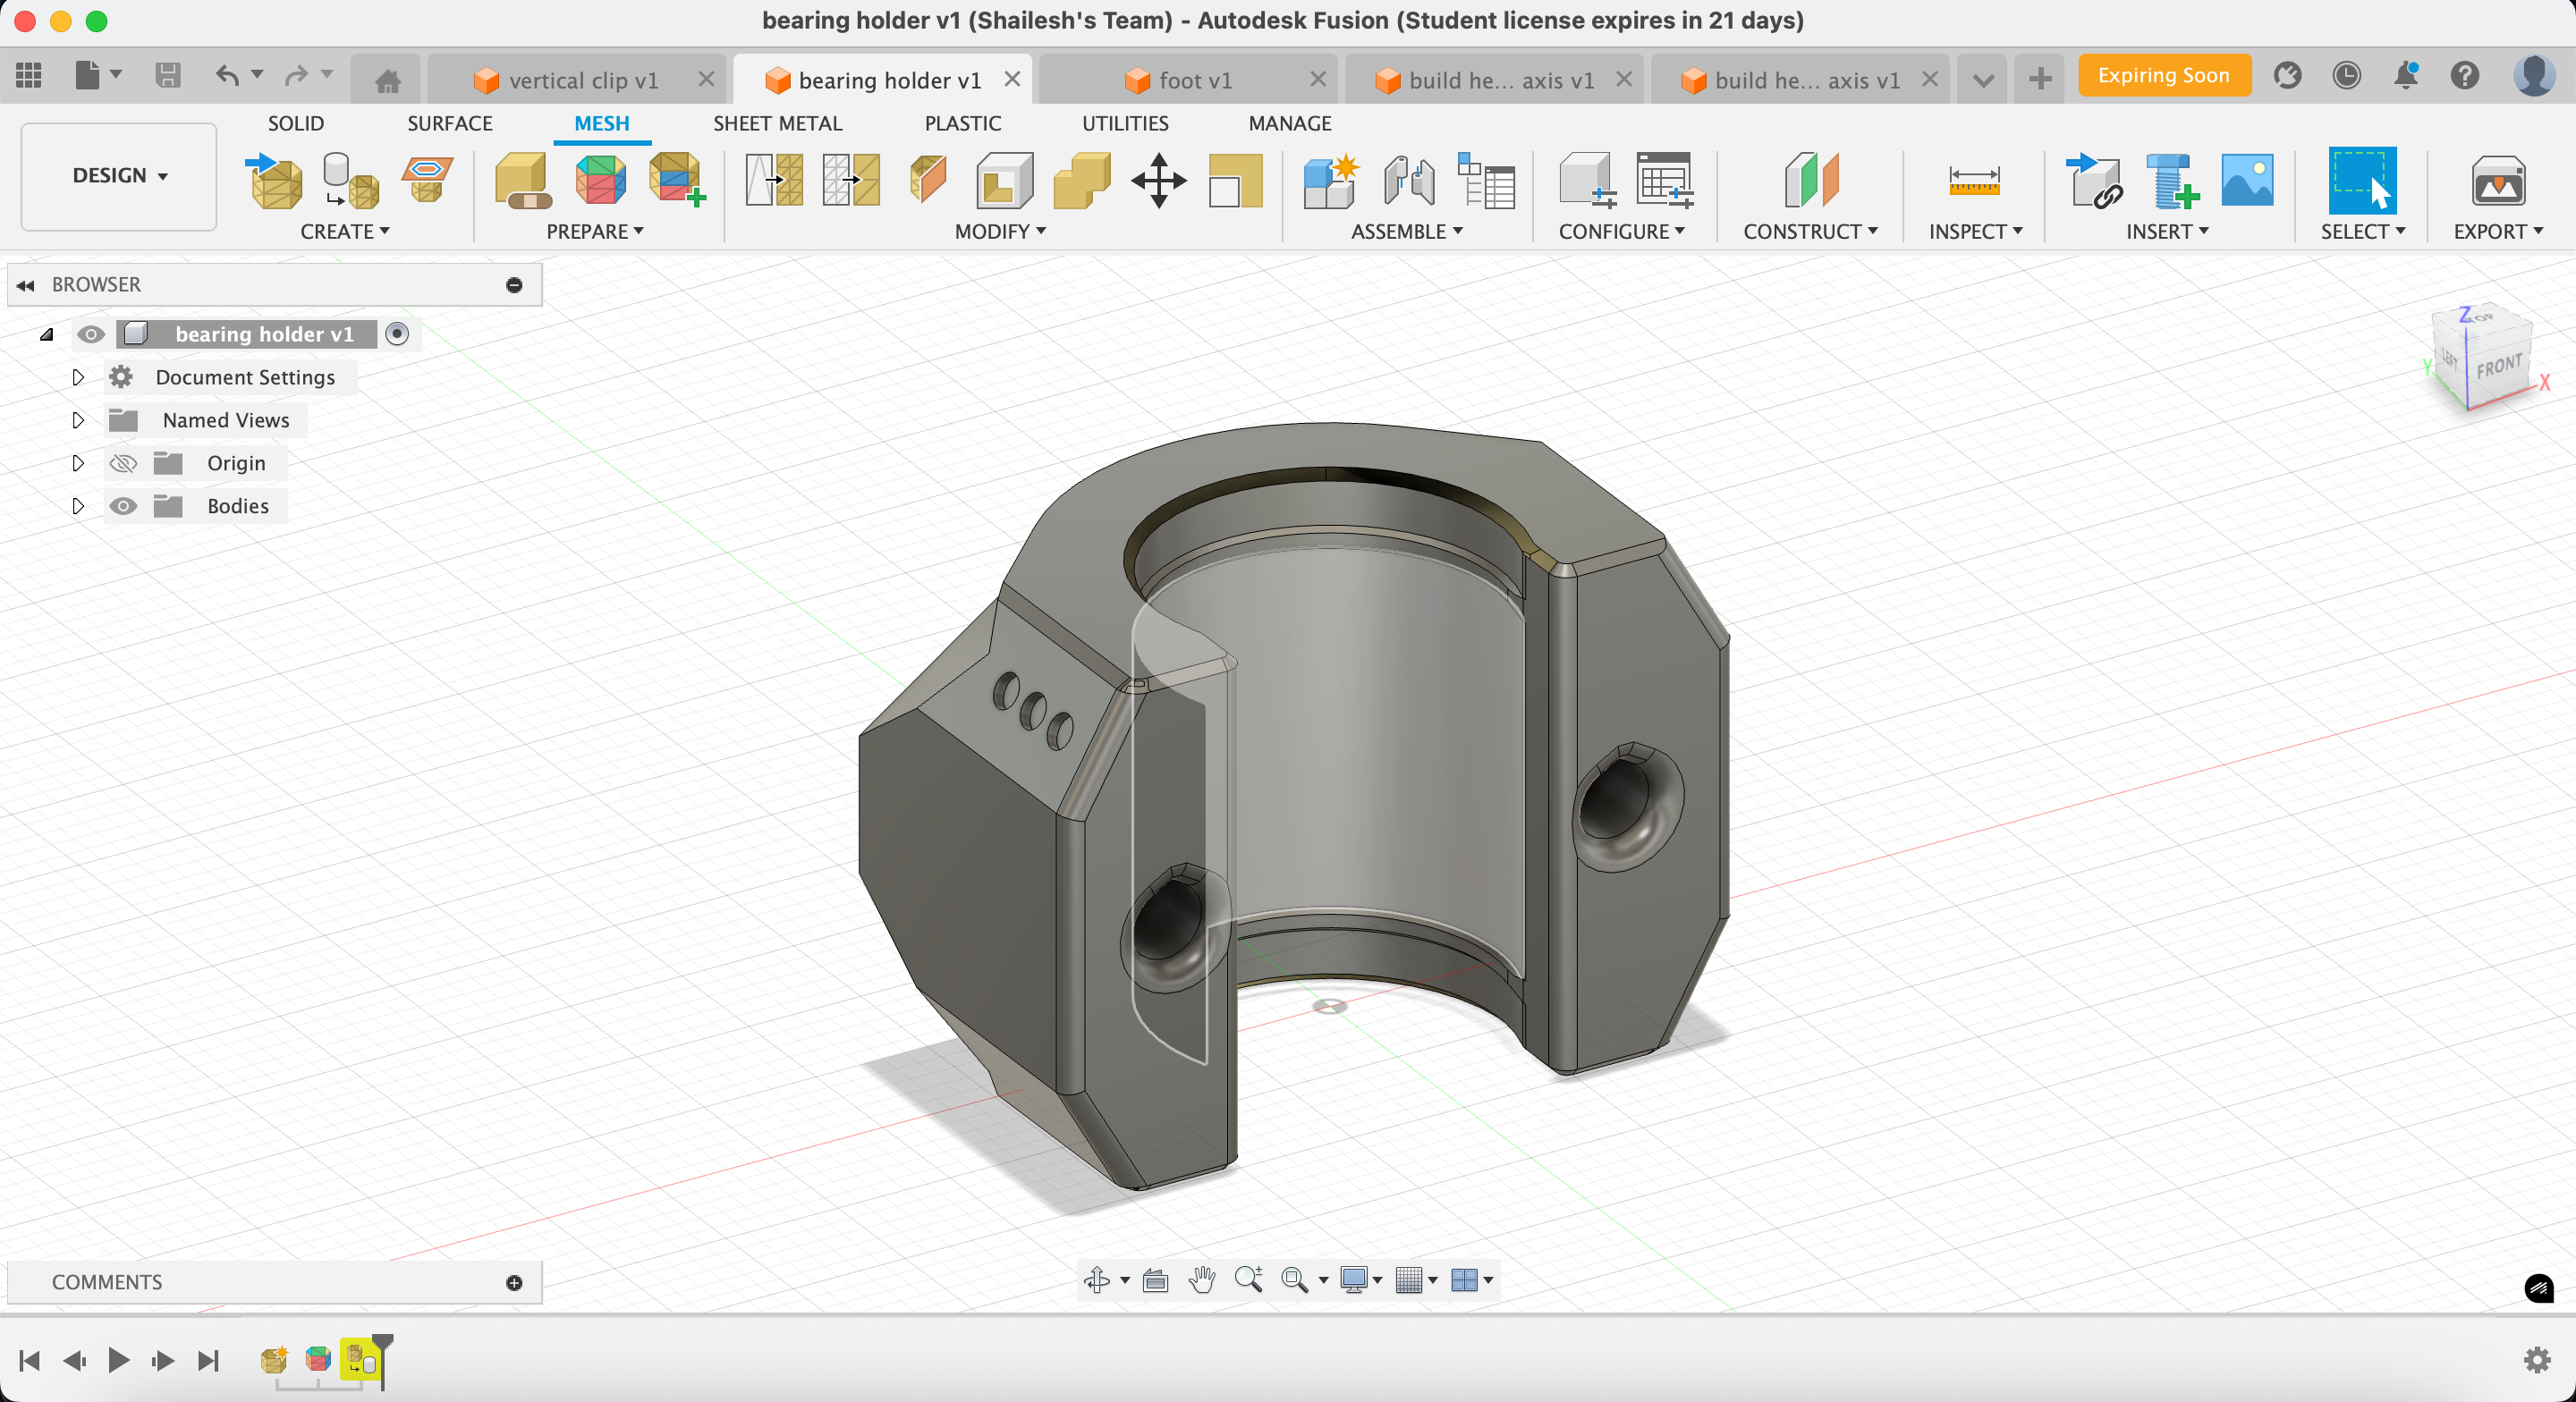Viewport: 2576px width, 1402px height.
Task: Open the notifications bell icon
Action: click(2406, 75)
